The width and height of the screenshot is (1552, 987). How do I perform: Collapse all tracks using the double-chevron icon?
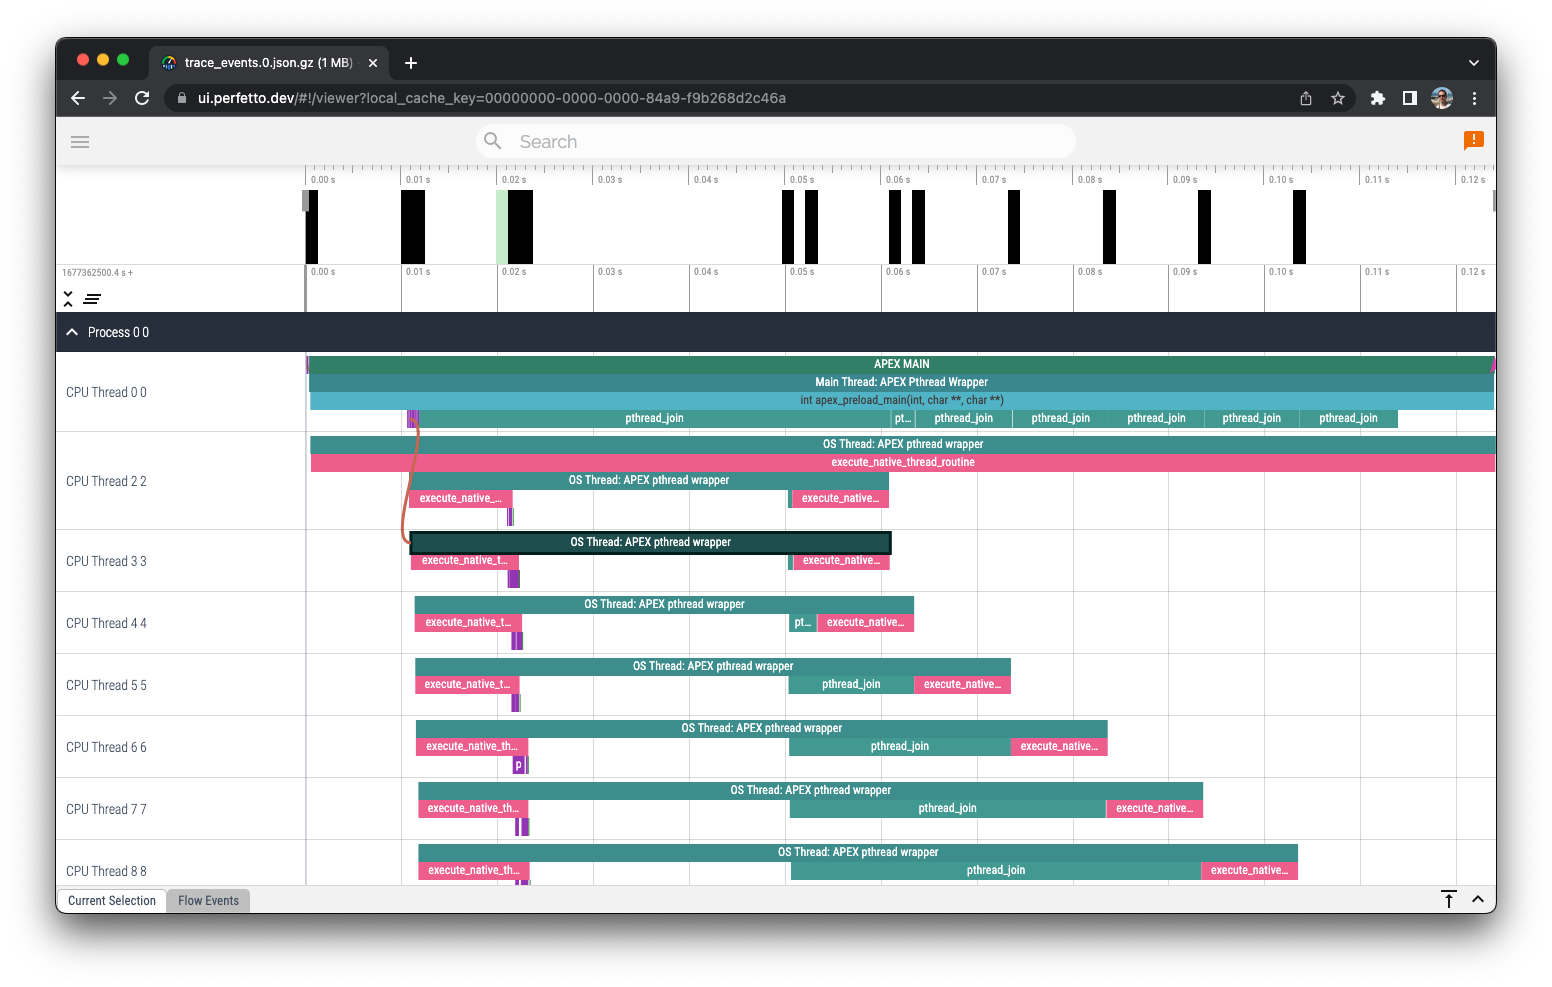(68, 299)
